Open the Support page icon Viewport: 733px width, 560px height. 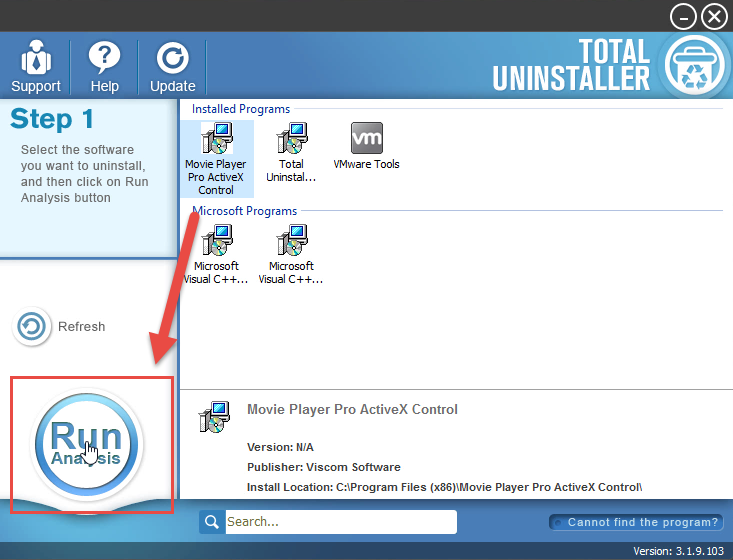point(36,57)
